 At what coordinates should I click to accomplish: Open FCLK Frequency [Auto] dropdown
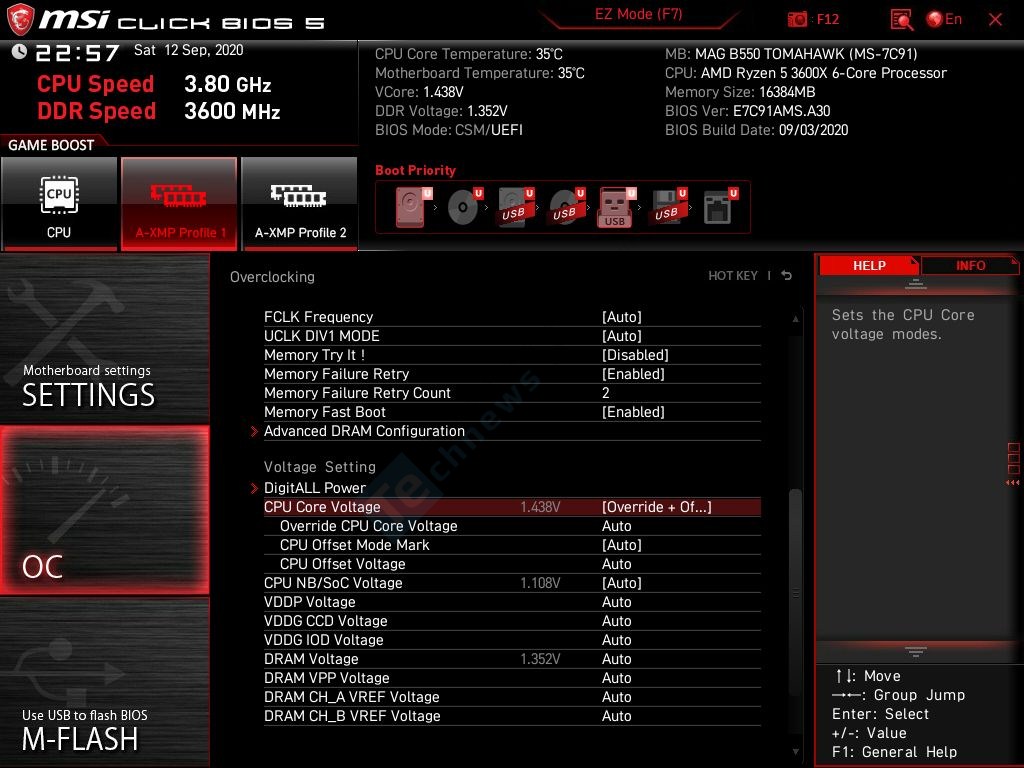622,317
